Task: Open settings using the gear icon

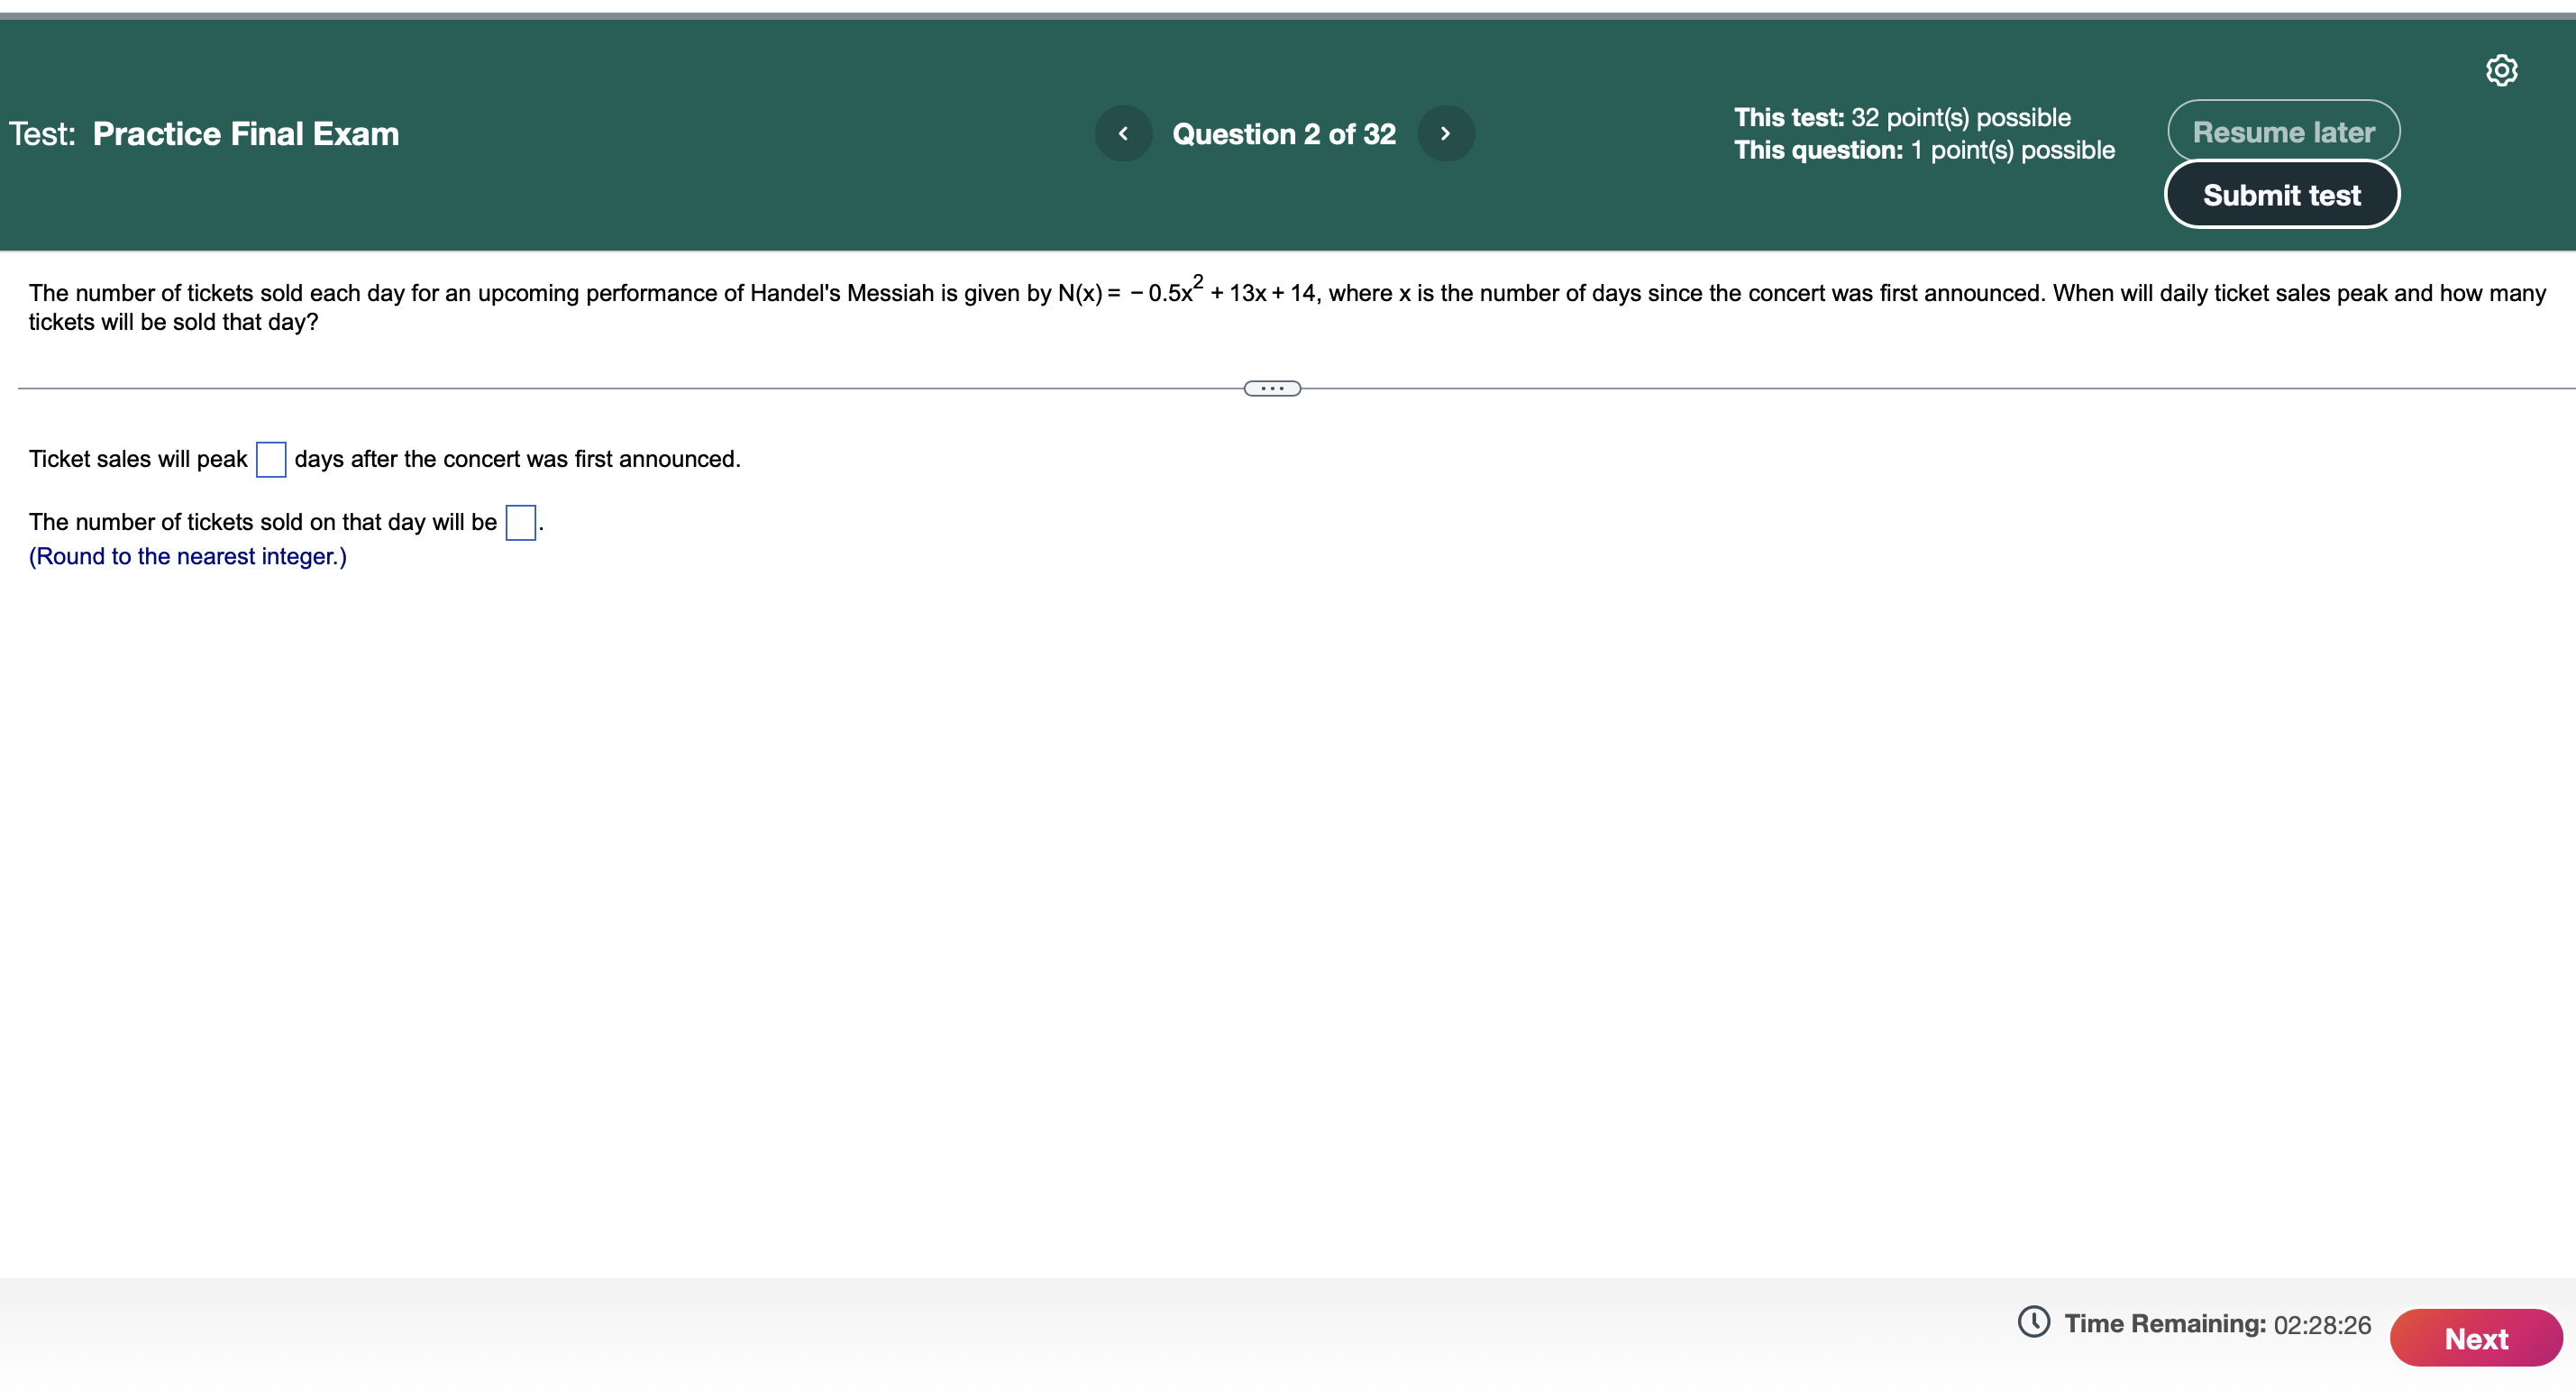Action: [2502, 69]
